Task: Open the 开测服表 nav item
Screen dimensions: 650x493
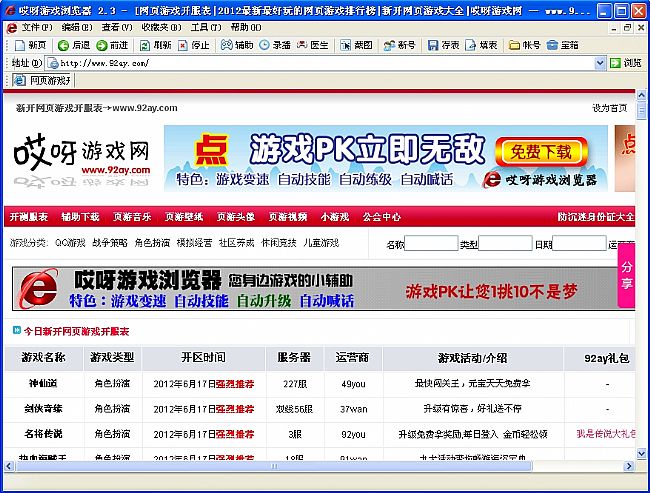Action: pyautogui.click(x=29, y=217)
